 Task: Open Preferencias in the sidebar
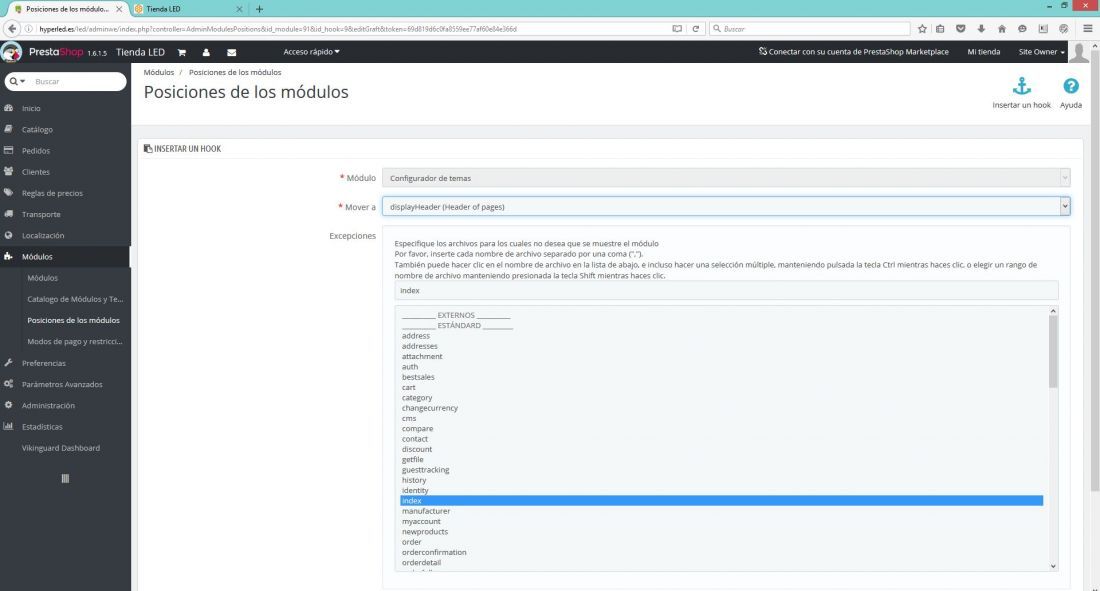click(x=43, y=364)
